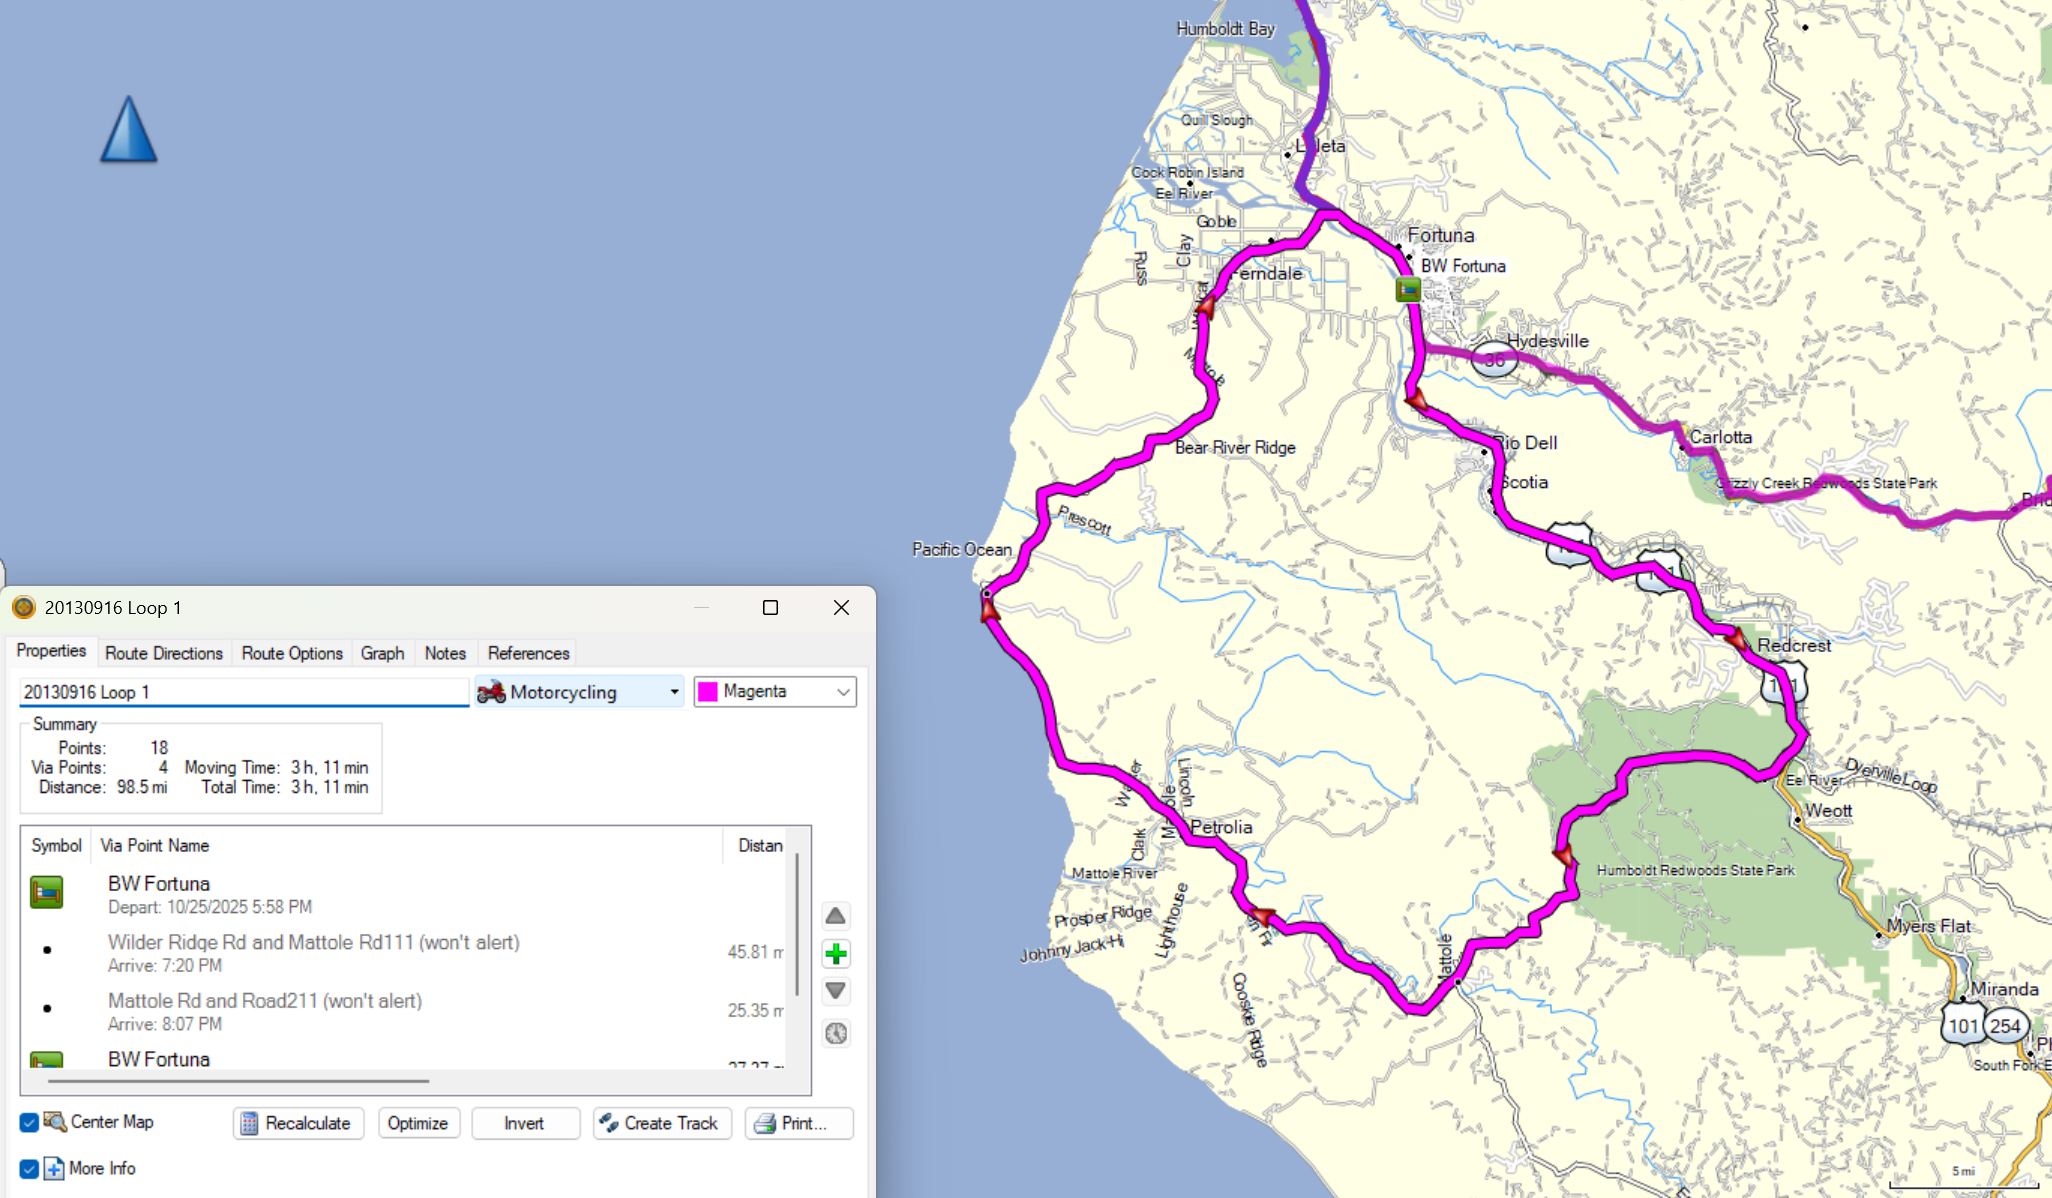Switch to the Route Directions tab
This screenshot has width=2052, height=1198.
tap(164, 653)
